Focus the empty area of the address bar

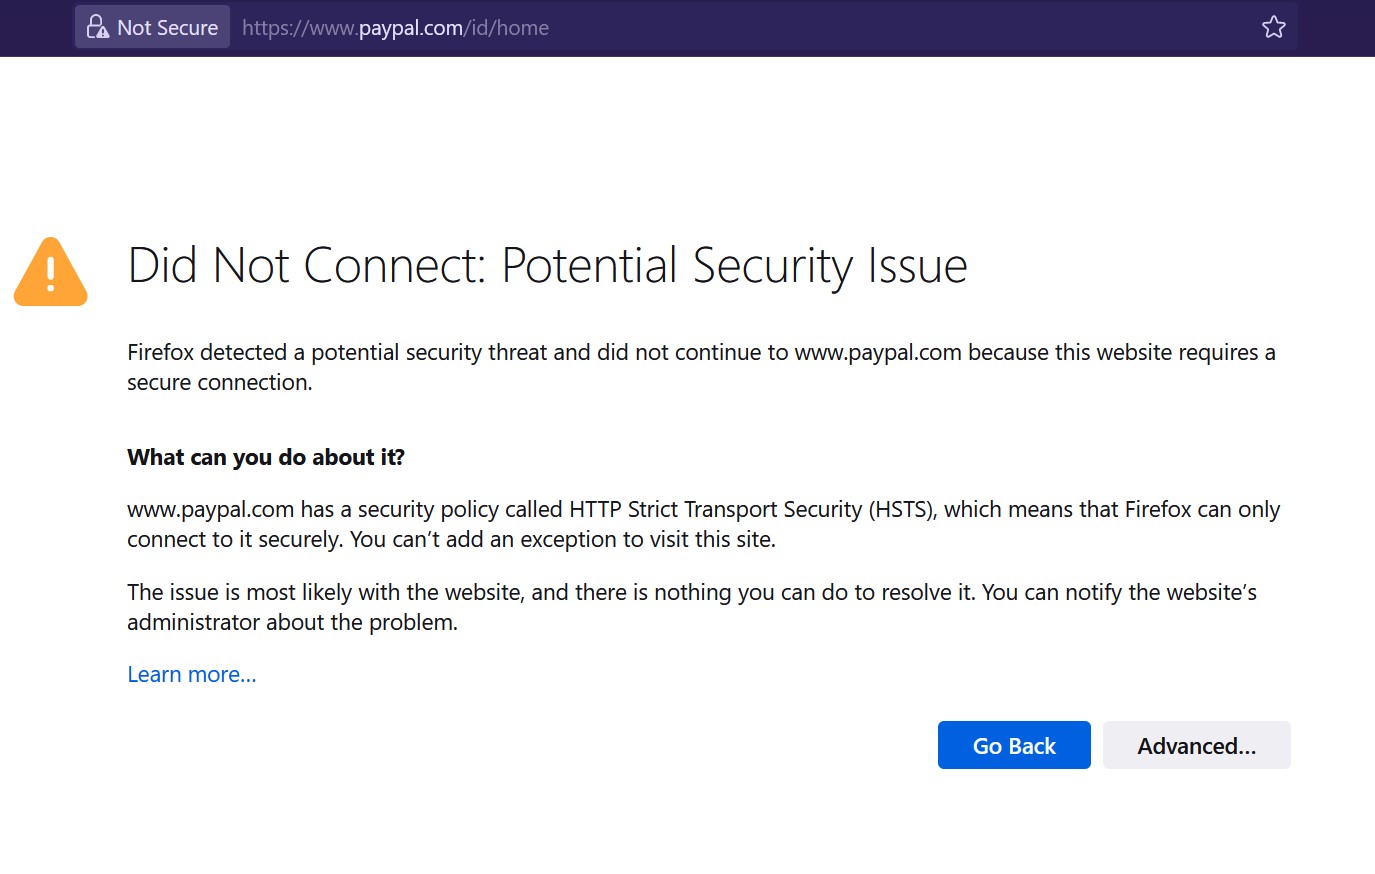(x=900, y=27)
